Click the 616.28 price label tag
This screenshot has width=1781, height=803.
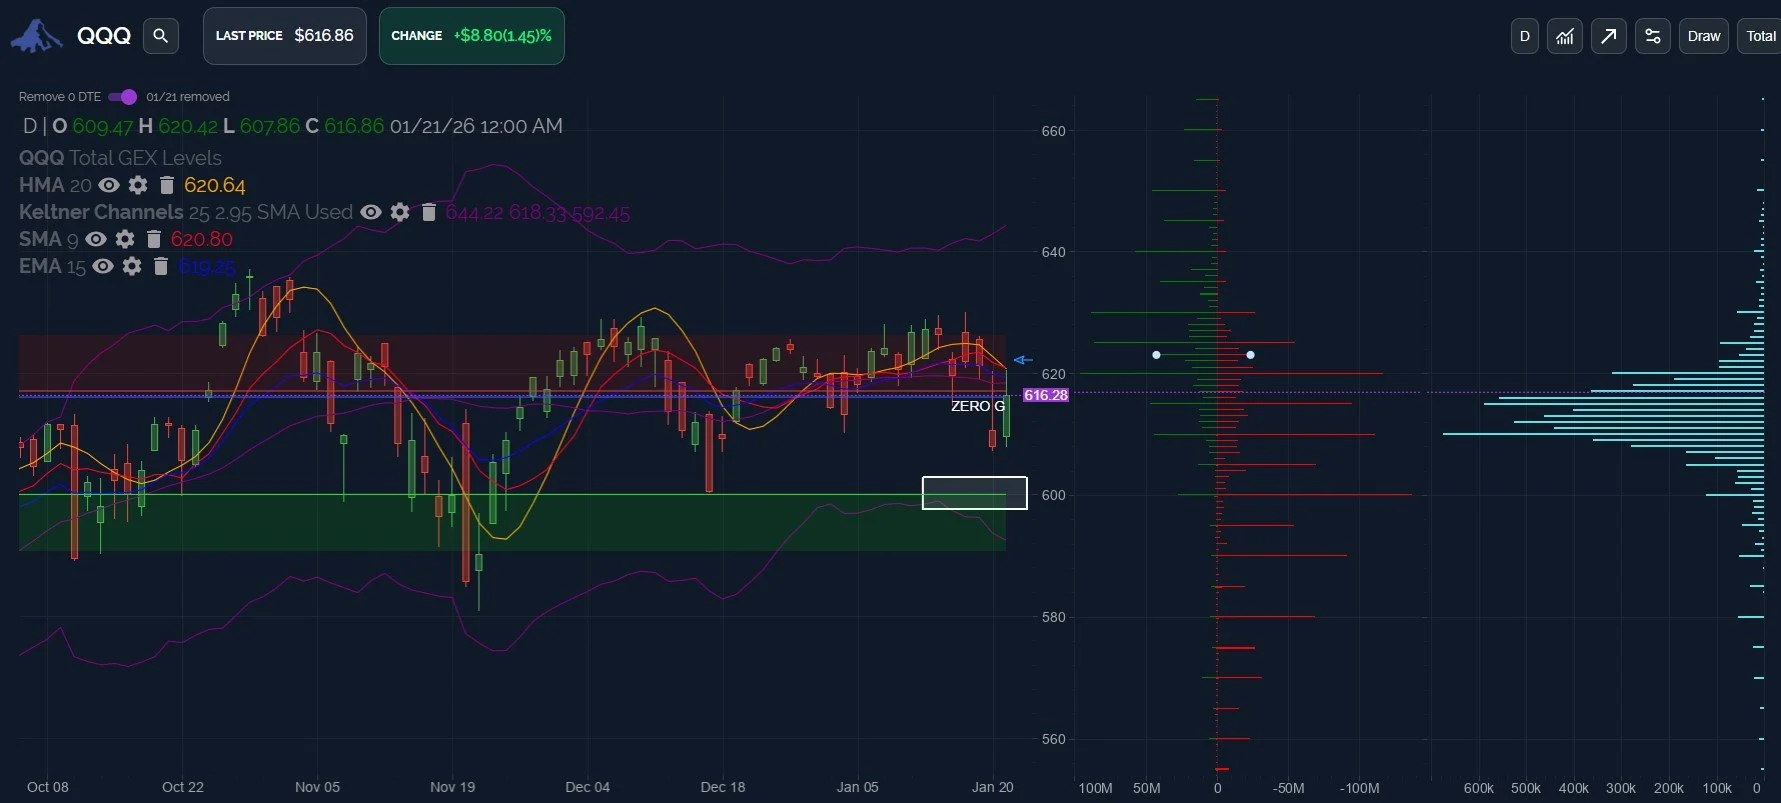point(1046,395)
